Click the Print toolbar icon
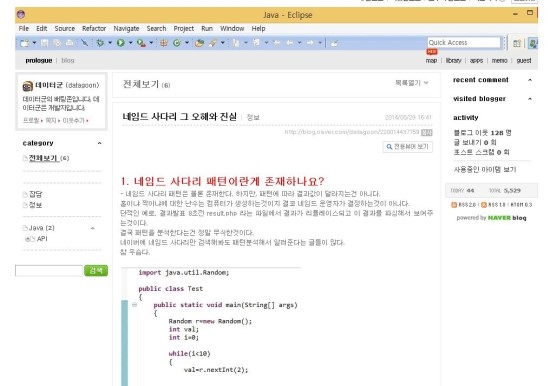The width and height of the screenshot is (550, 386). tap(69, 43)
